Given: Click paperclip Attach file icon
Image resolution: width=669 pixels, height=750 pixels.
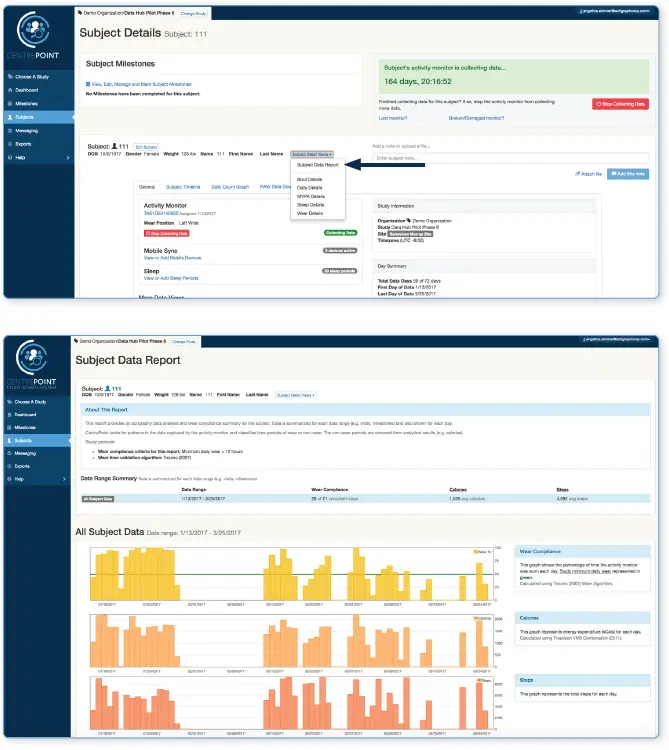Looking at the screenshot, I should click(x=577, y=174).
